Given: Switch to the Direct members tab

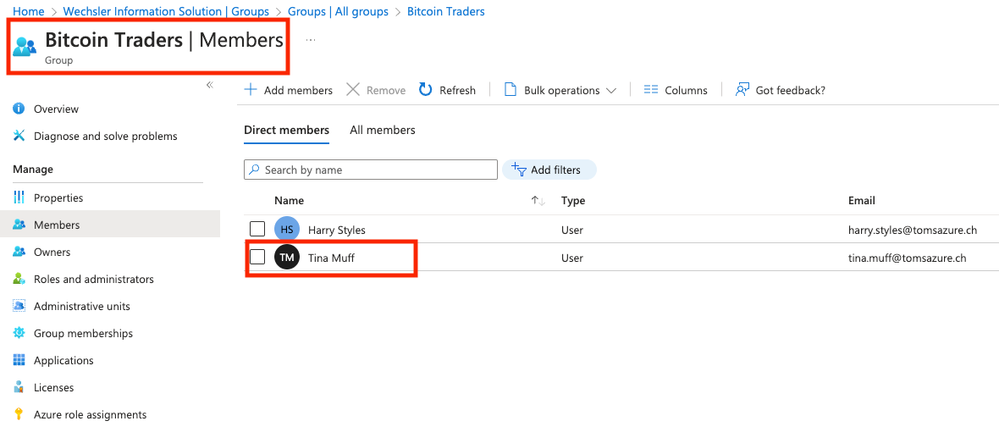Looking at the screenshot, I should click(287, 130).
